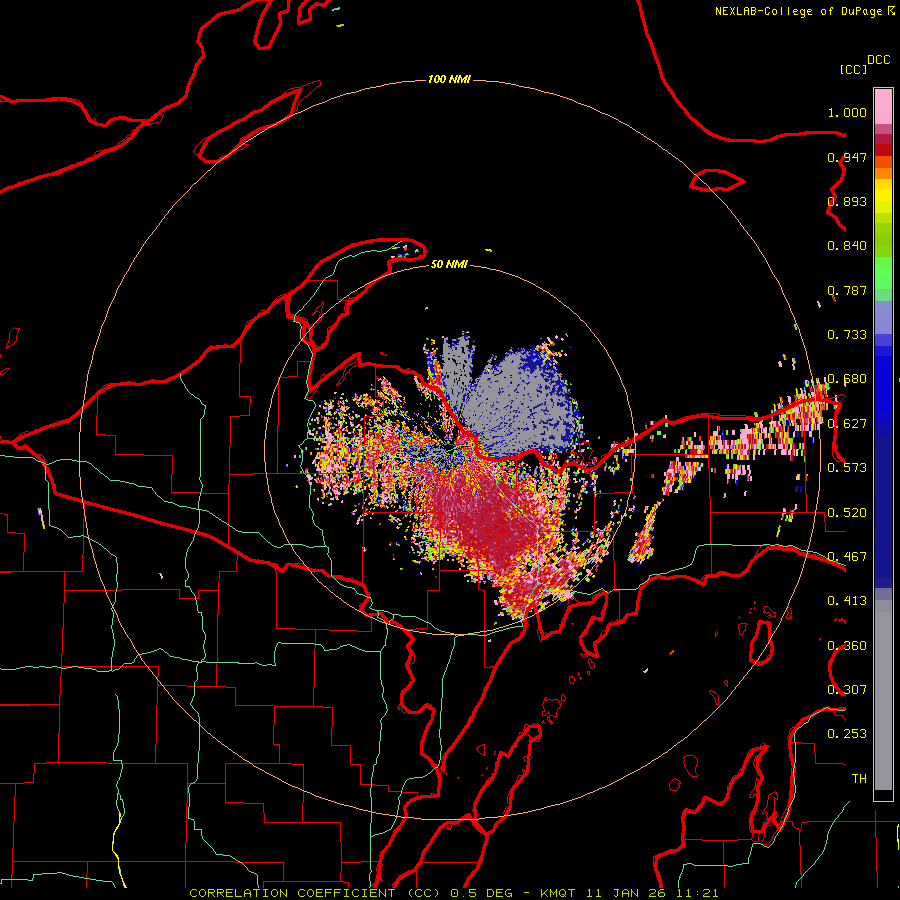The image size is (900, 900).
Task: Click the 11:21 time stamp
Action: point(697,893)
